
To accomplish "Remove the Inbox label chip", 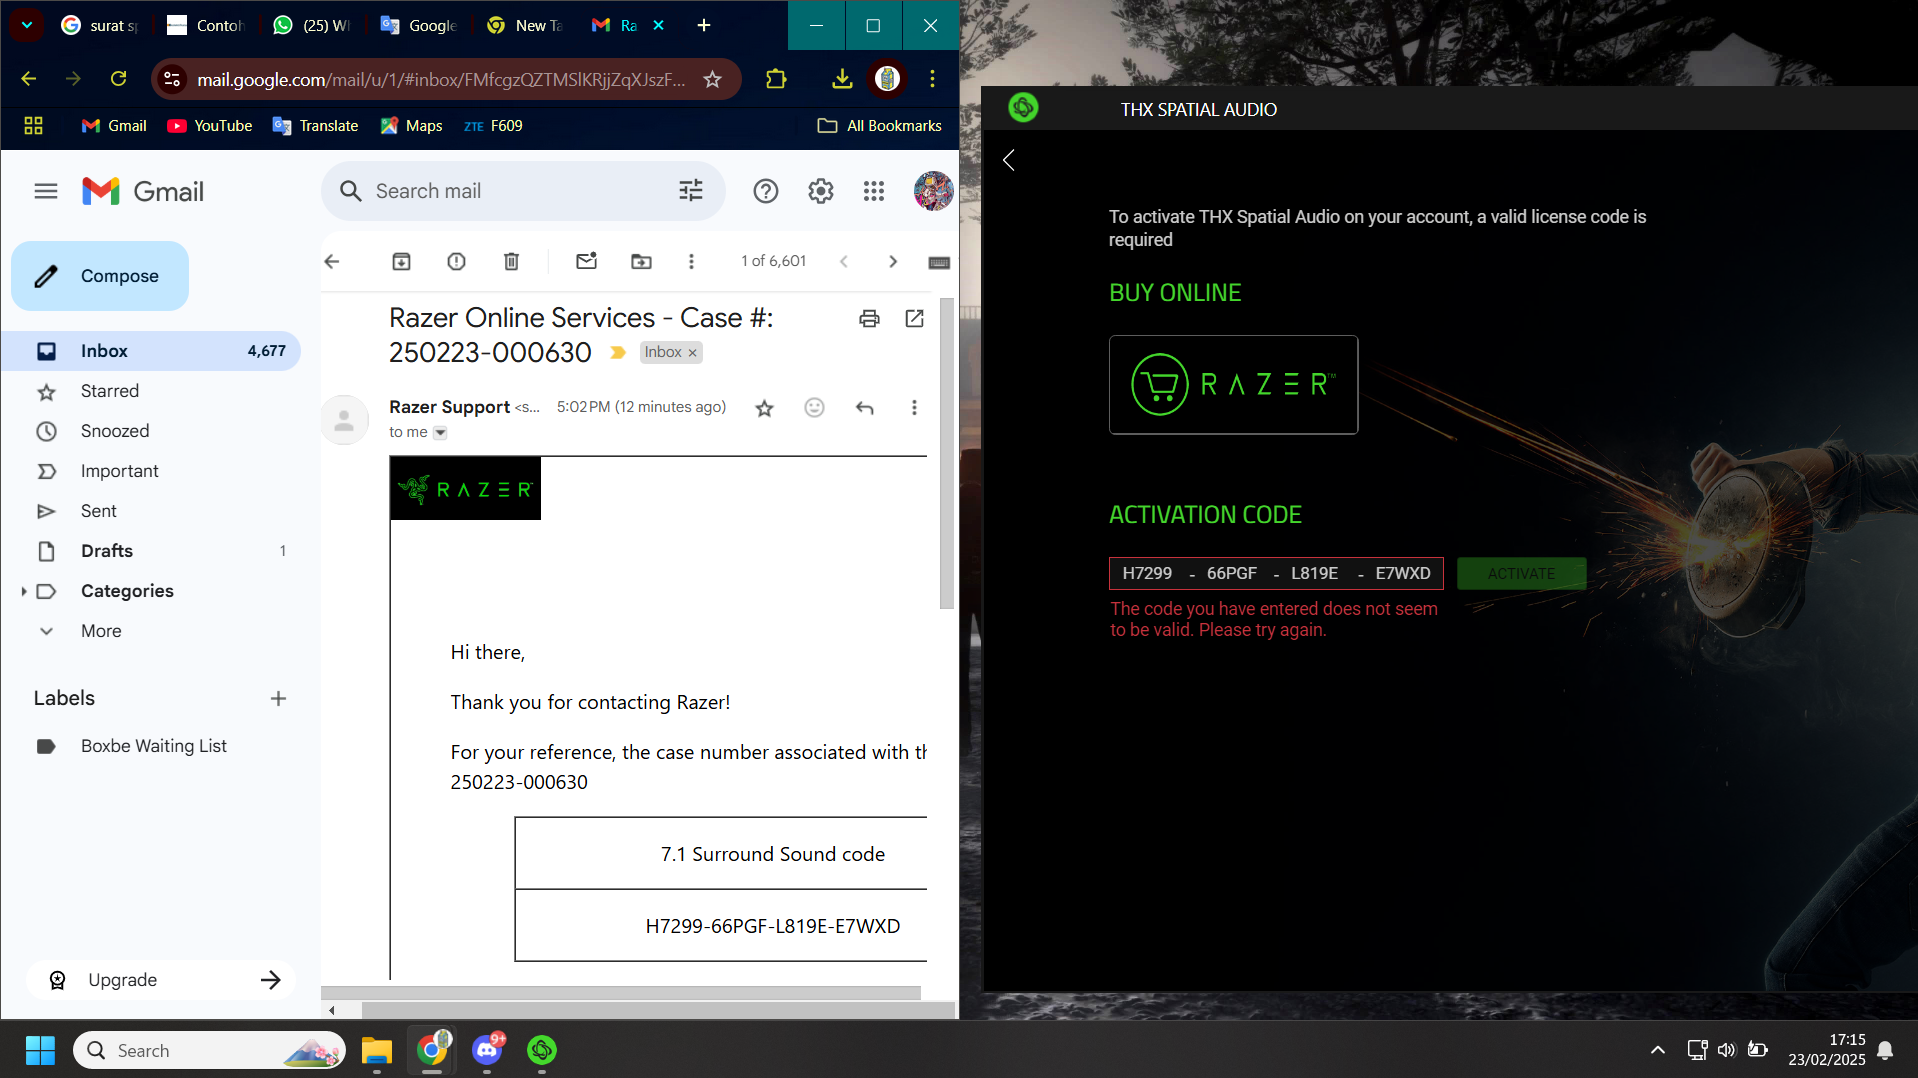I will [x=692, y=353].
